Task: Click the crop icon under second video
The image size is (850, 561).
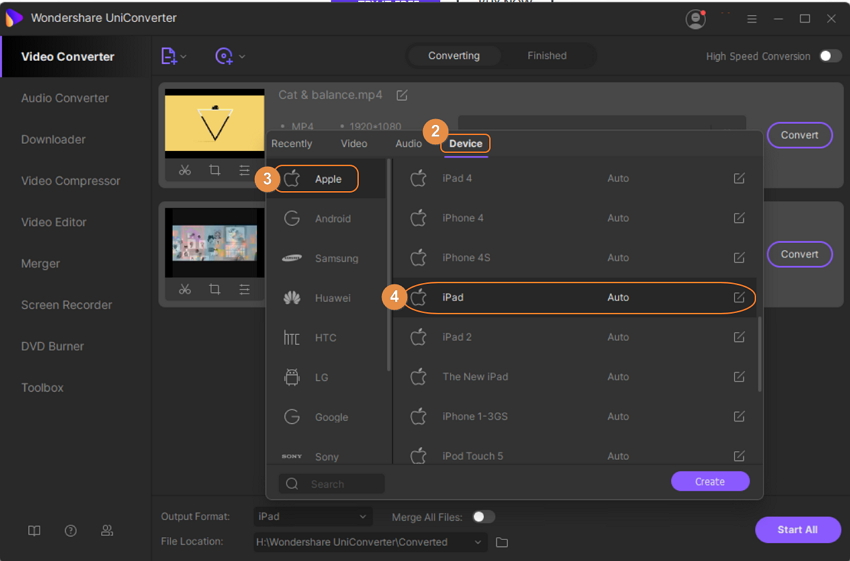Action: pos(214,289)
